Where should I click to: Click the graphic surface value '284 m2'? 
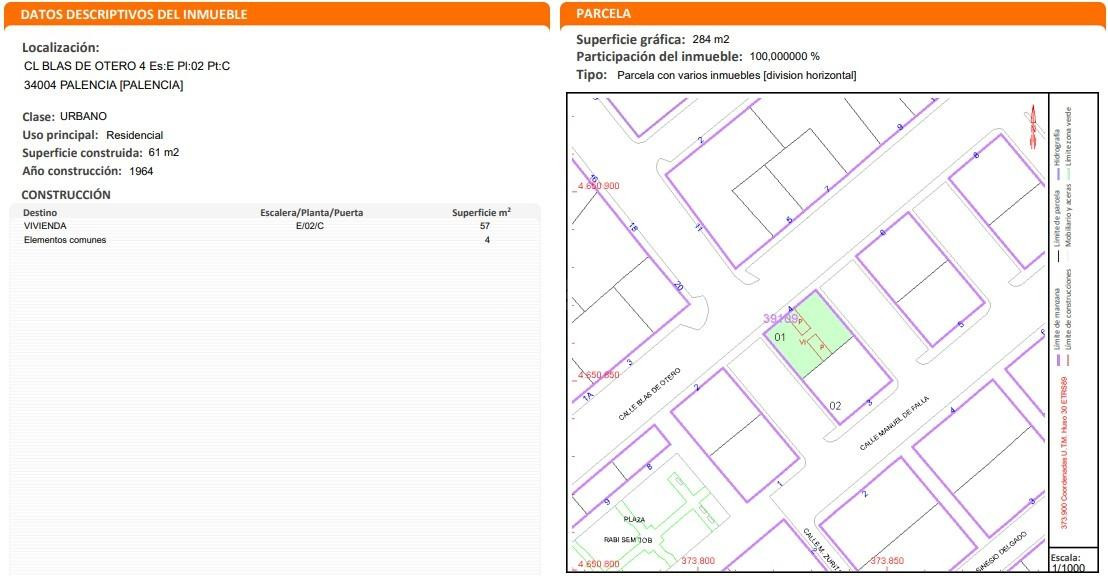(711, 40)
